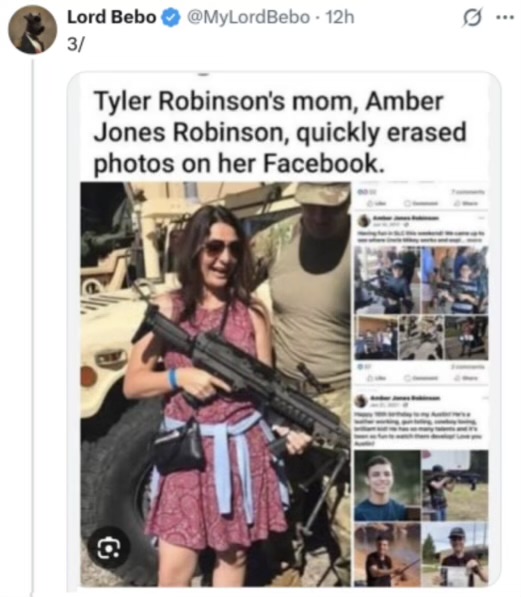
Task: Open the three-dot more options menu
Action: 505,17
